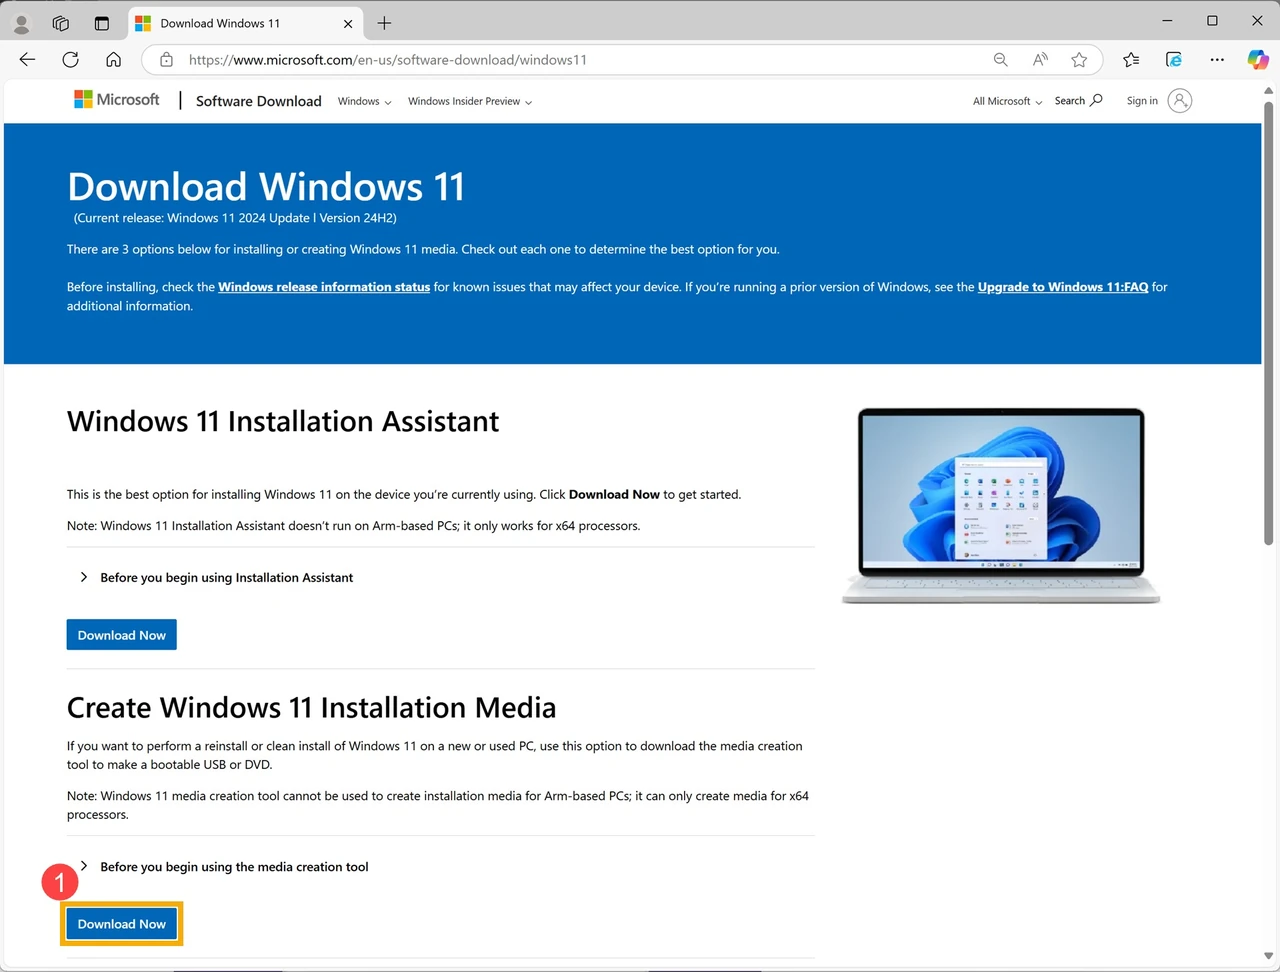The width and height of the screenshot is (1280, 972).
Task: Click the Microsoft logo
Action: (117, 100)
